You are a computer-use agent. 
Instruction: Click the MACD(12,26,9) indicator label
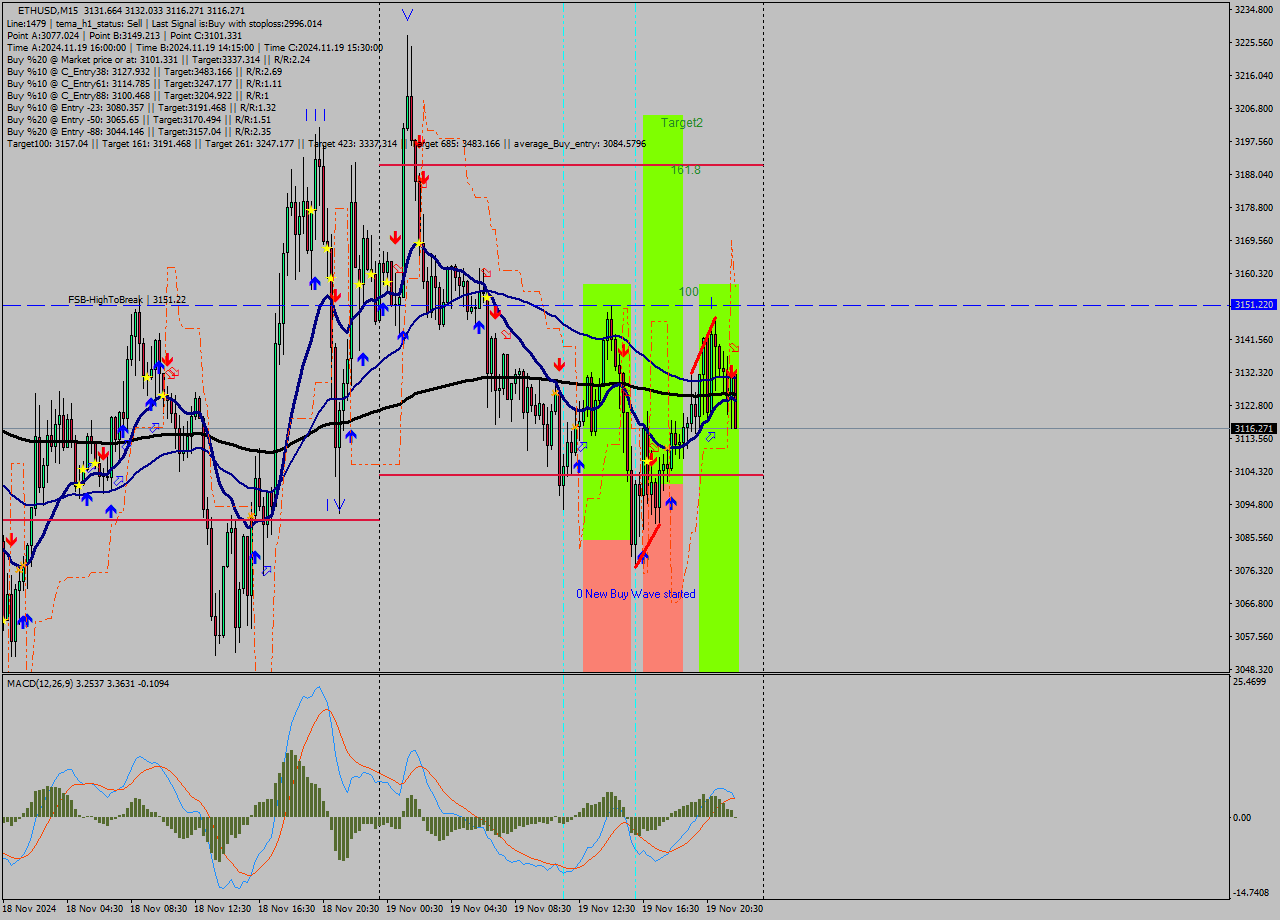(88, 683)
